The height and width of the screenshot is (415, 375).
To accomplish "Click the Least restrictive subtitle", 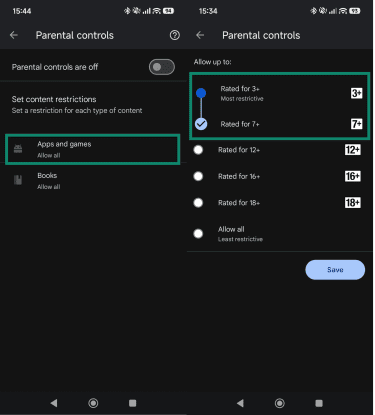I will pos(240,239).
